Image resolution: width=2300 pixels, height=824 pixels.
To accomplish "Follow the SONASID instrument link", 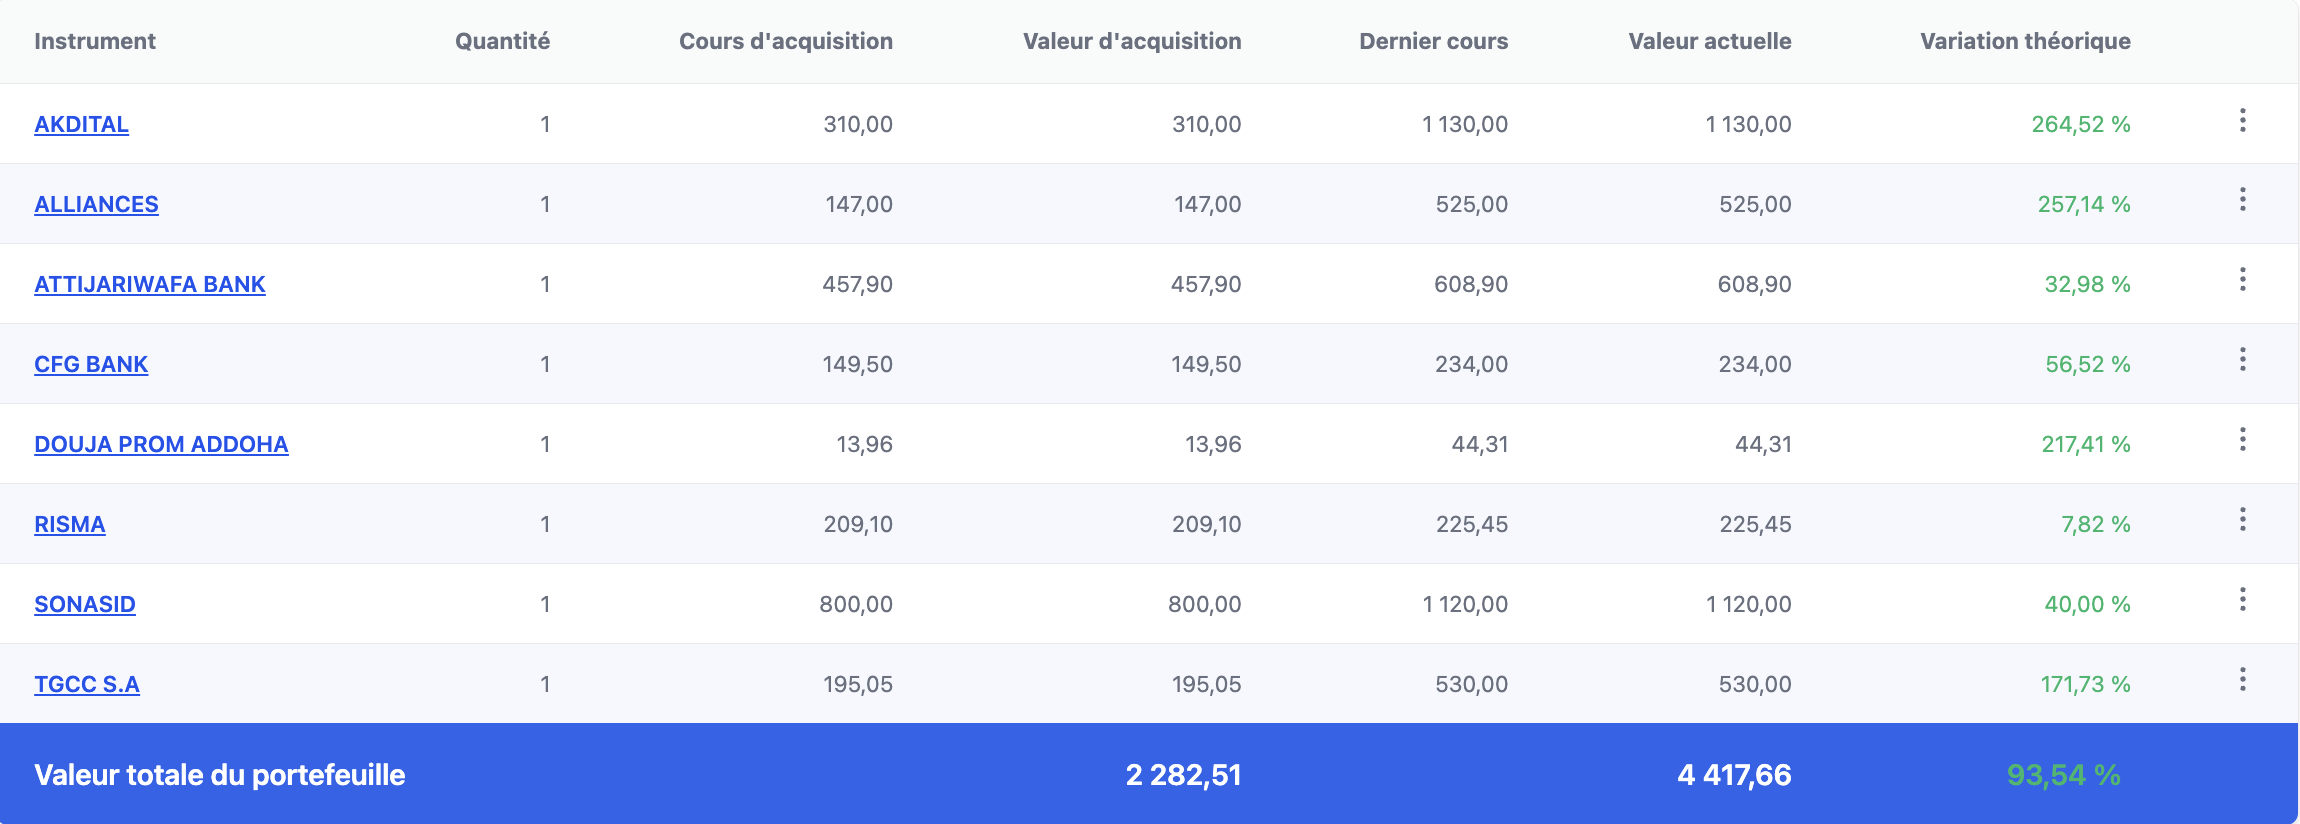I will click(85, 604).
